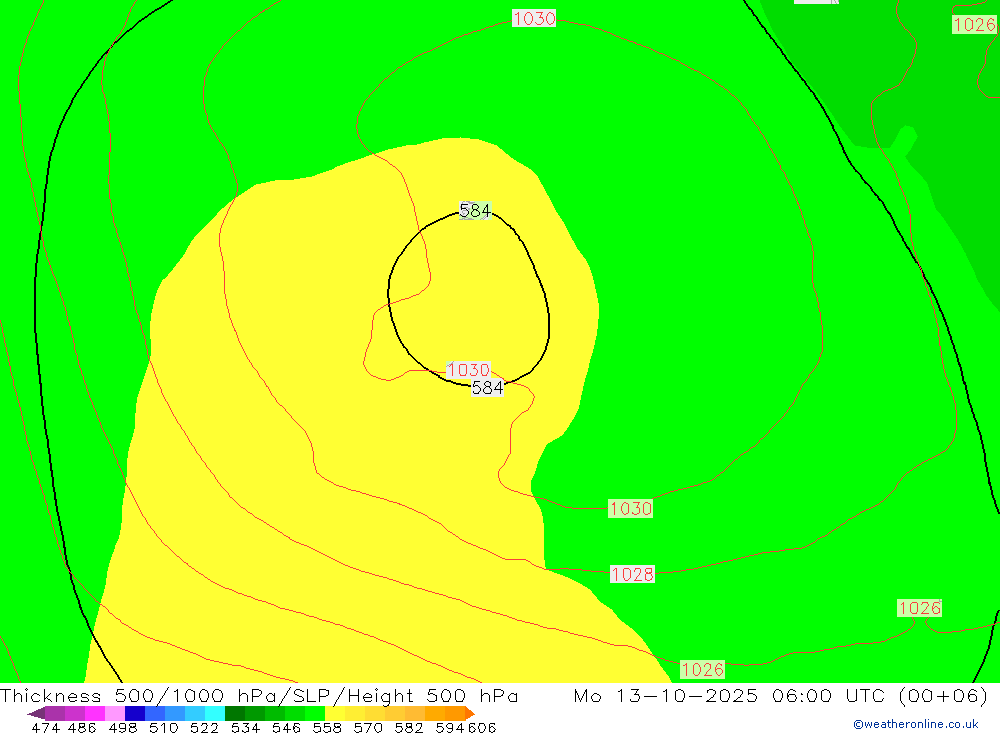Click the upper 584 height contour label
The width and height of the screenshot is (1000, 733).
(x=475, y=211)
